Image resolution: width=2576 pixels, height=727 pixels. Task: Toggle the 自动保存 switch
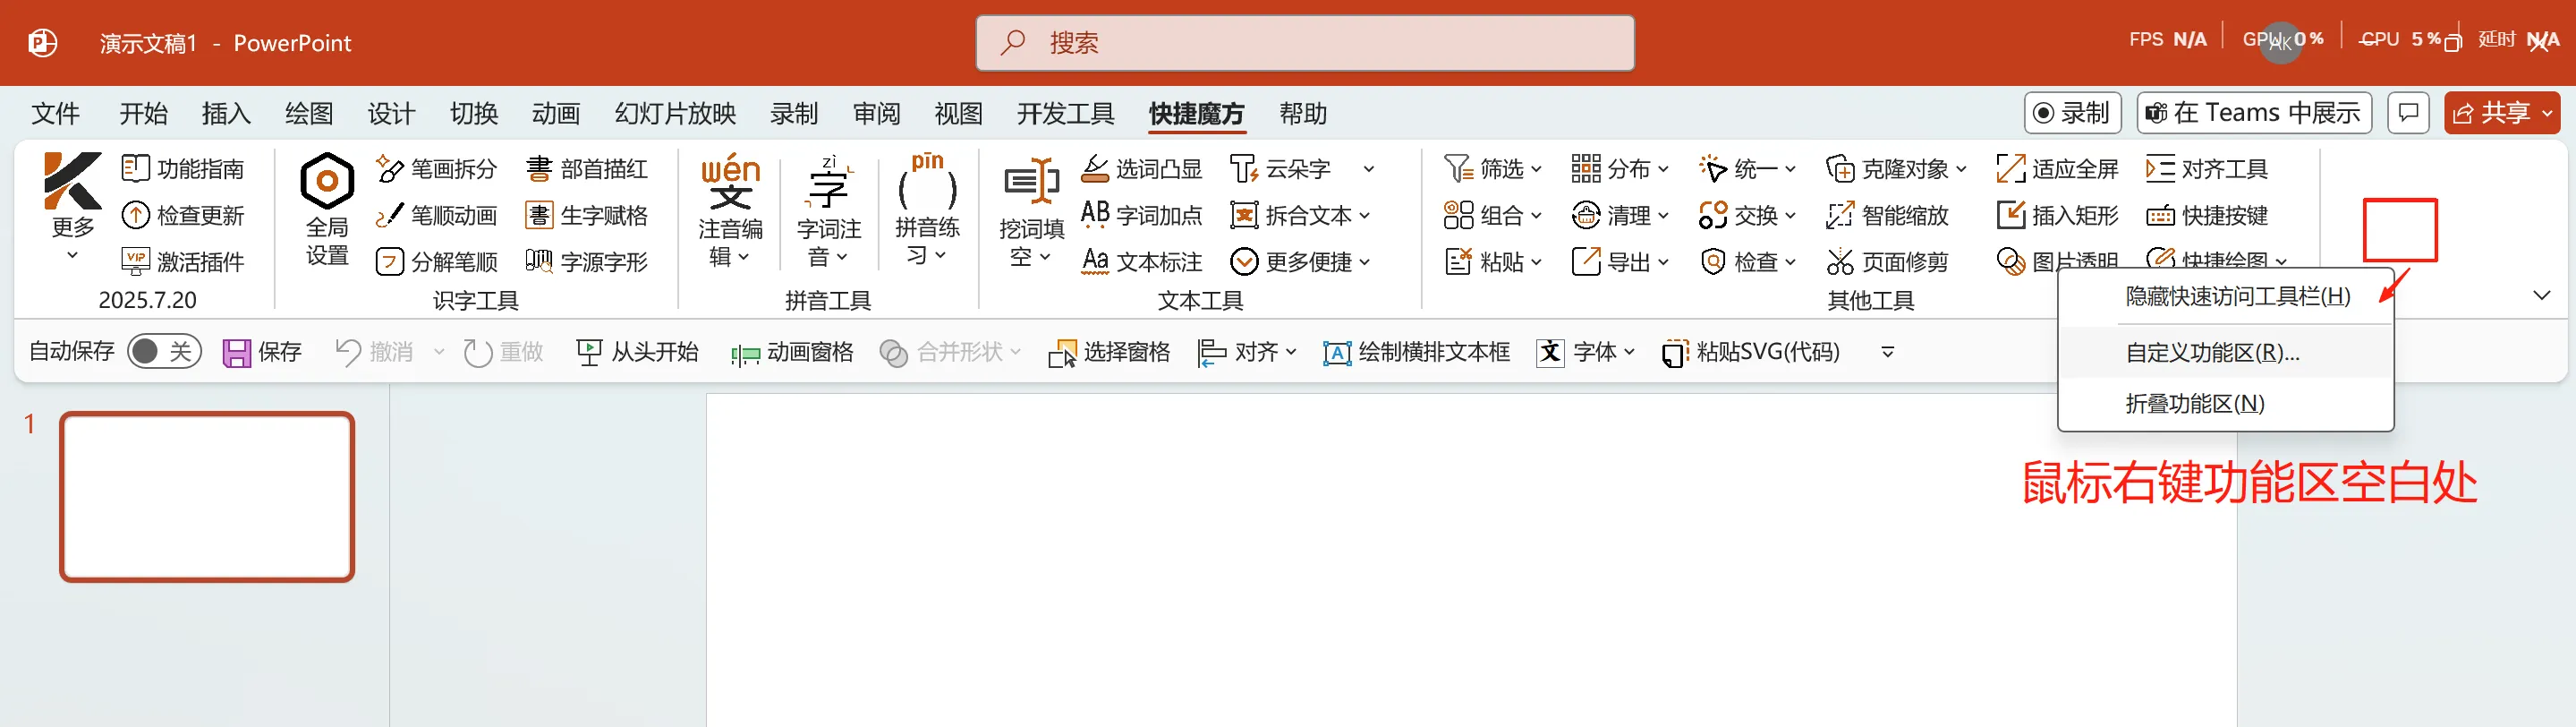tap(165, 351)
